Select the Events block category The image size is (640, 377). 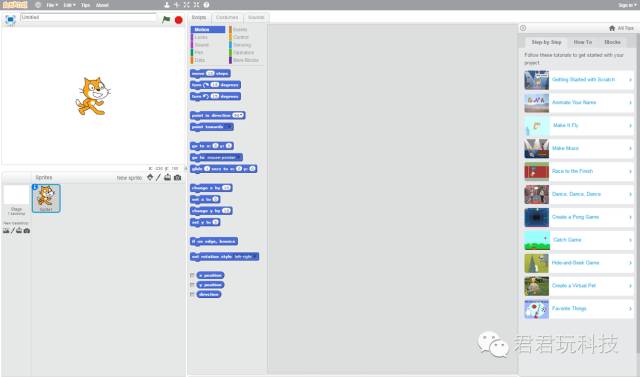pyautogui.click(x=246, y=29)
